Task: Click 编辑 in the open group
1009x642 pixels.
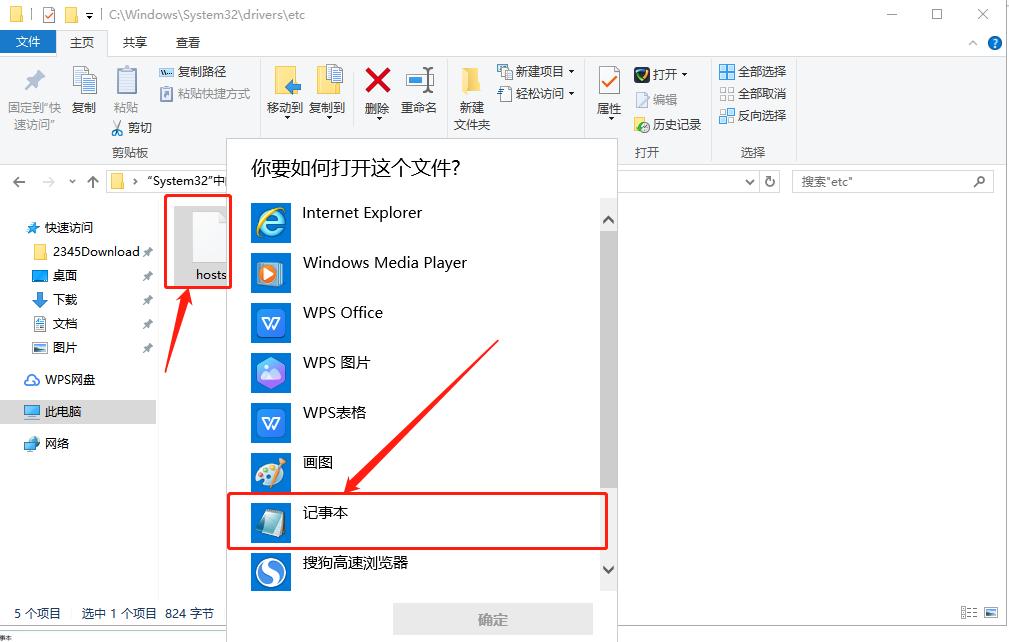Action: (656, 100)
